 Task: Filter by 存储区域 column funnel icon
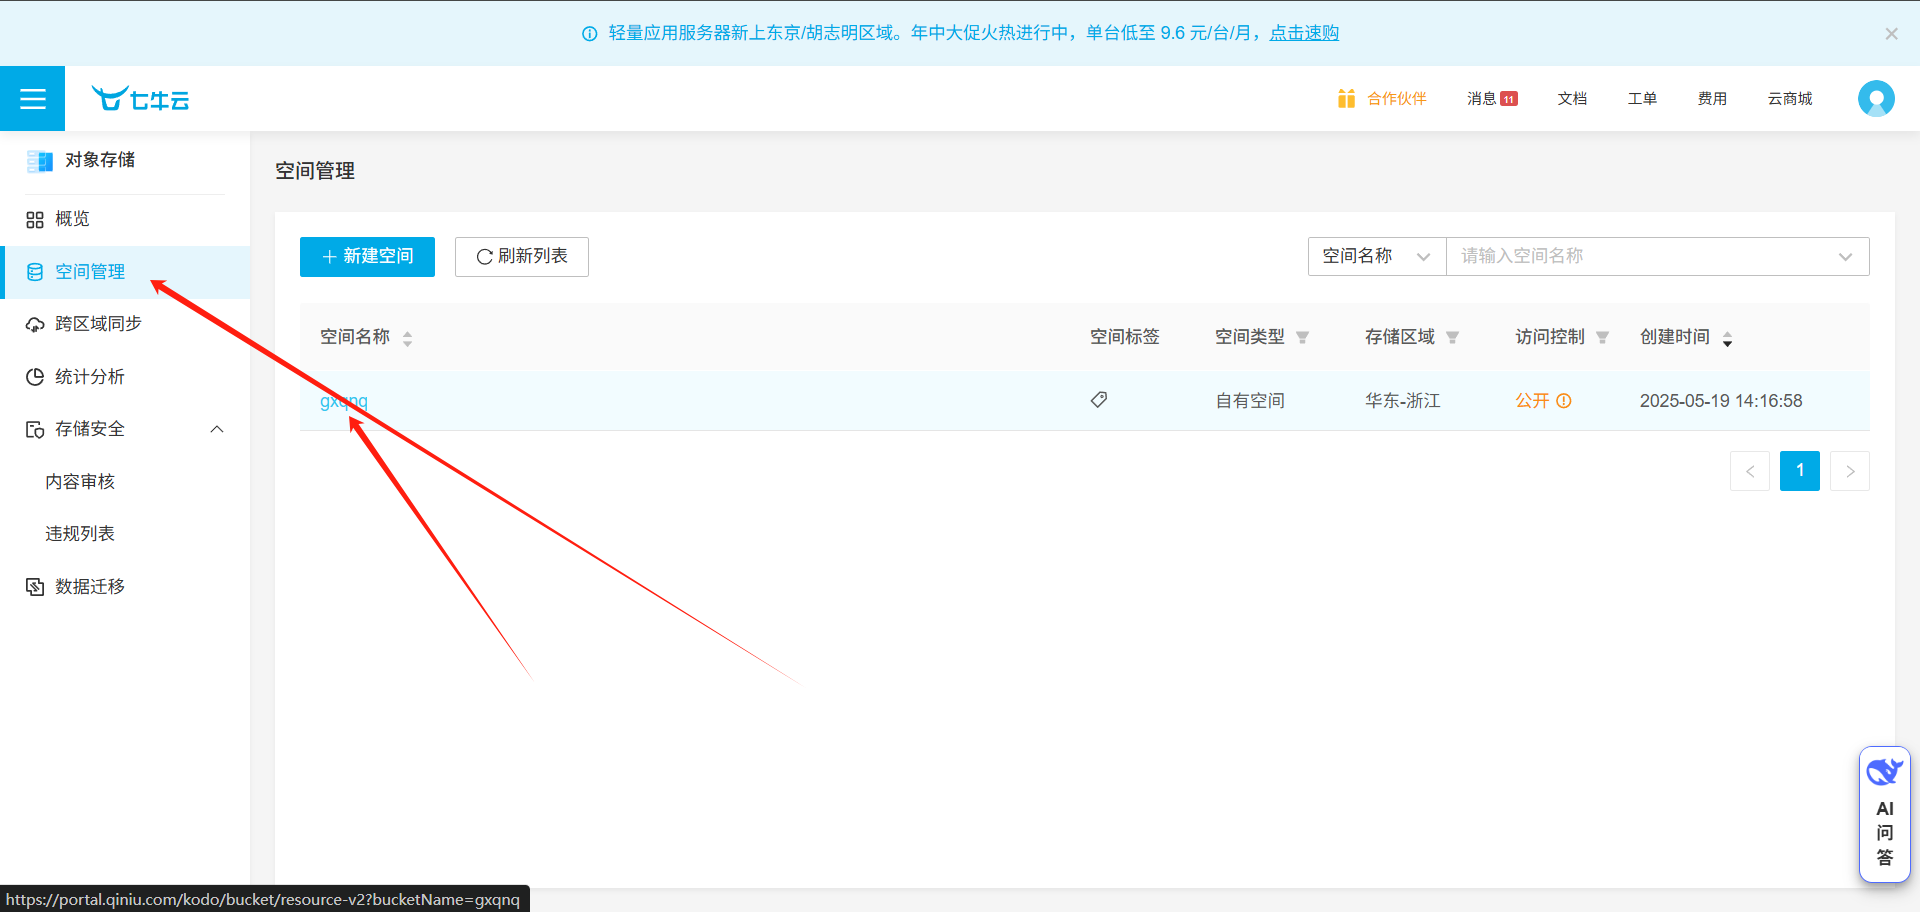[1452, 338]
